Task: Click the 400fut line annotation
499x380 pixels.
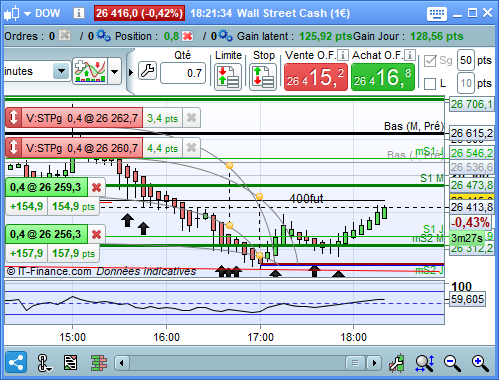Action: tap(306, 199)
